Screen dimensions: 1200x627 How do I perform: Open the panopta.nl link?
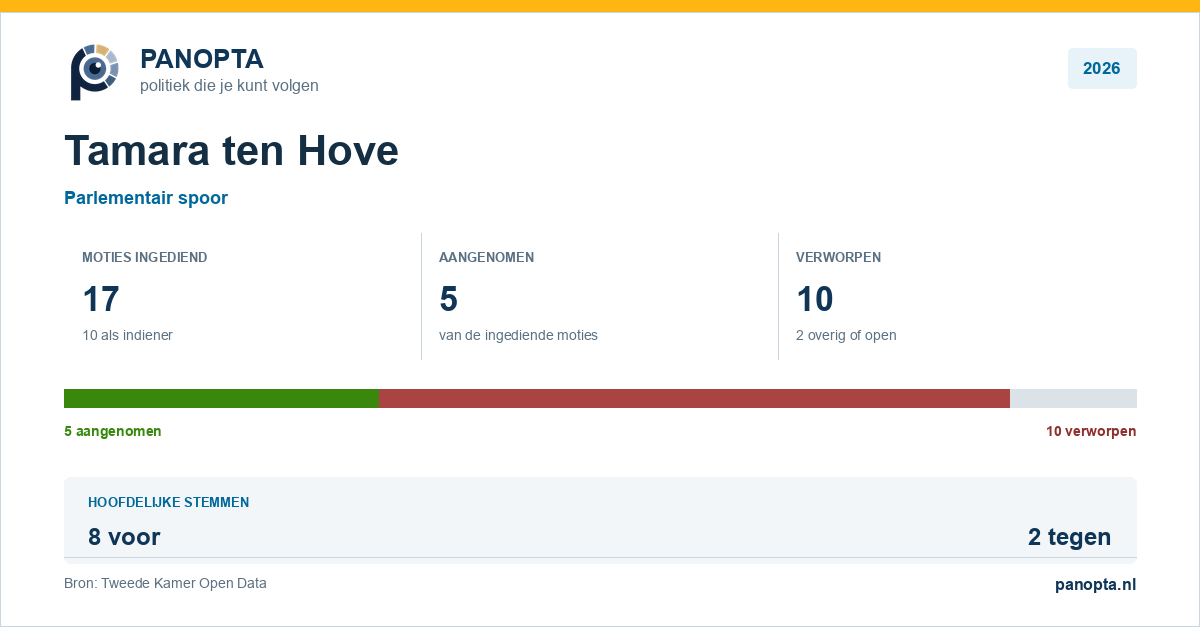tap(1096, 585)
